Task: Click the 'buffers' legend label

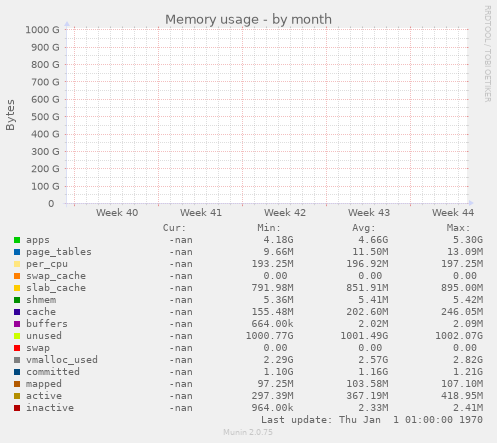Action: [x=47, y=324]
